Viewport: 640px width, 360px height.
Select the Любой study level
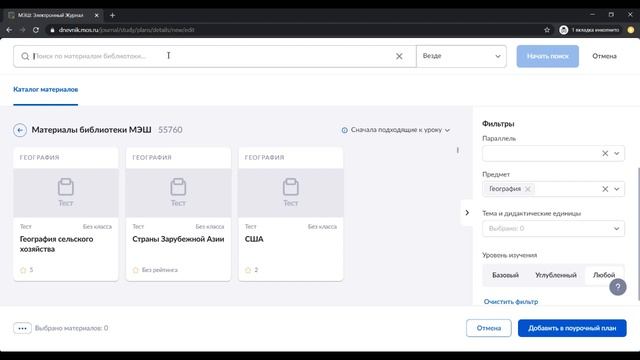pos(604,275)
